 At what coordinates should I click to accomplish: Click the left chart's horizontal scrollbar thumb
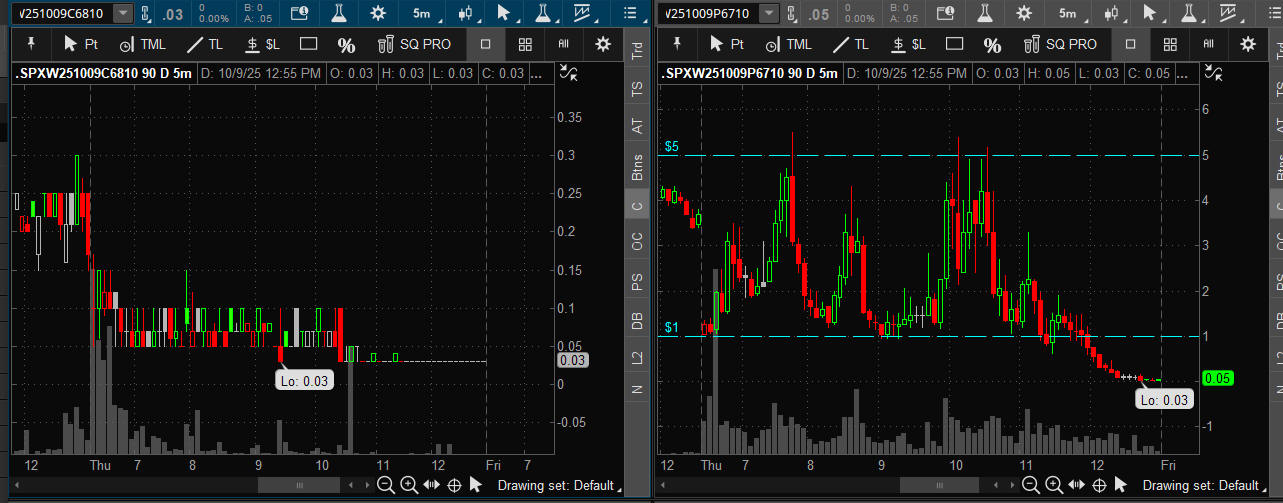pos(299,485)
